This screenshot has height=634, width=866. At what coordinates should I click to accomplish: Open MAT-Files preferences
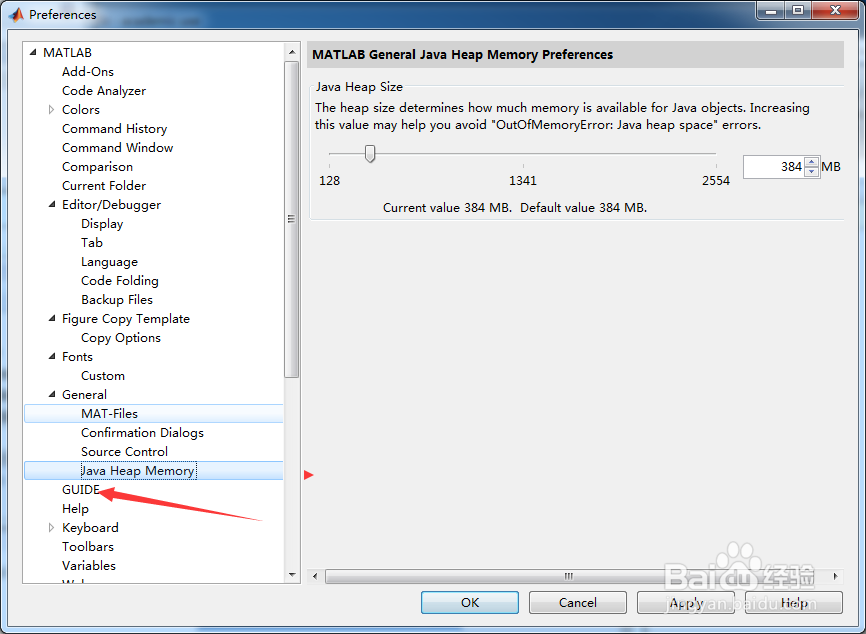154,414
